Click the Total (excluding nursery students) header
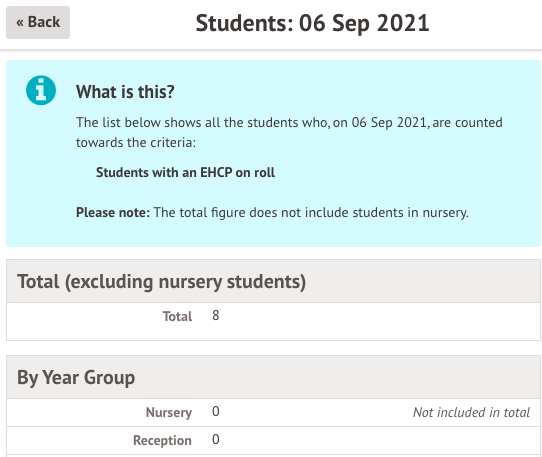The height and width of the screenshot is (457, 542). (x=273, y=281)
